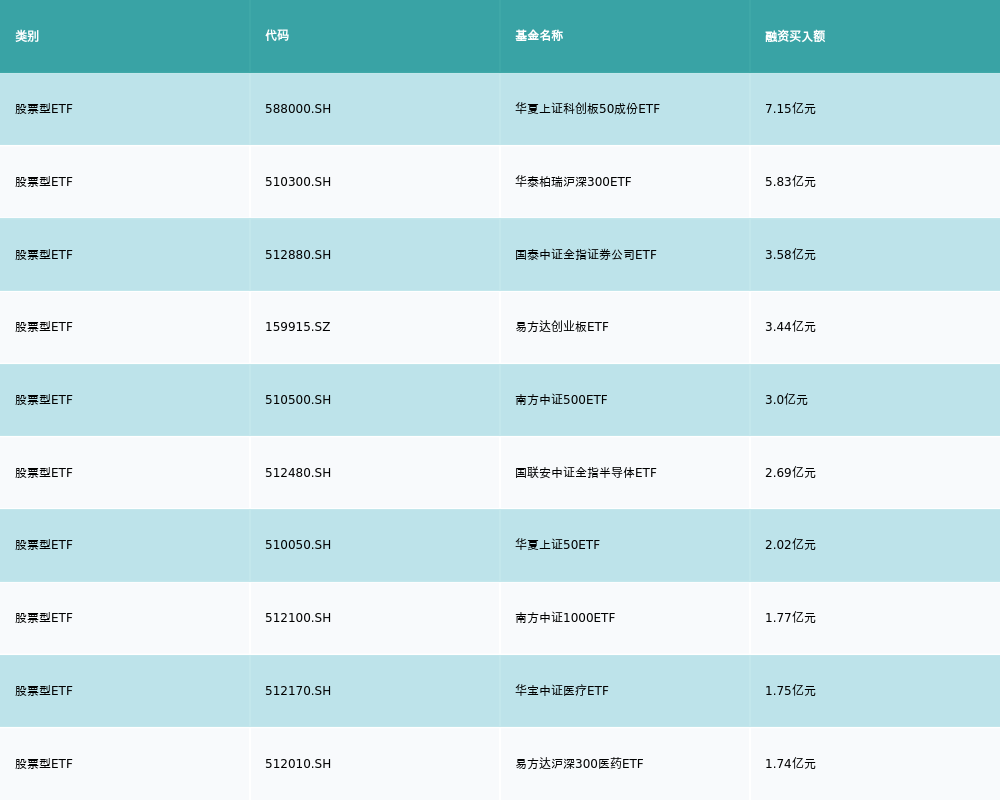Click 股票型ETF in the 159915.SZ row

coord(44,327)
